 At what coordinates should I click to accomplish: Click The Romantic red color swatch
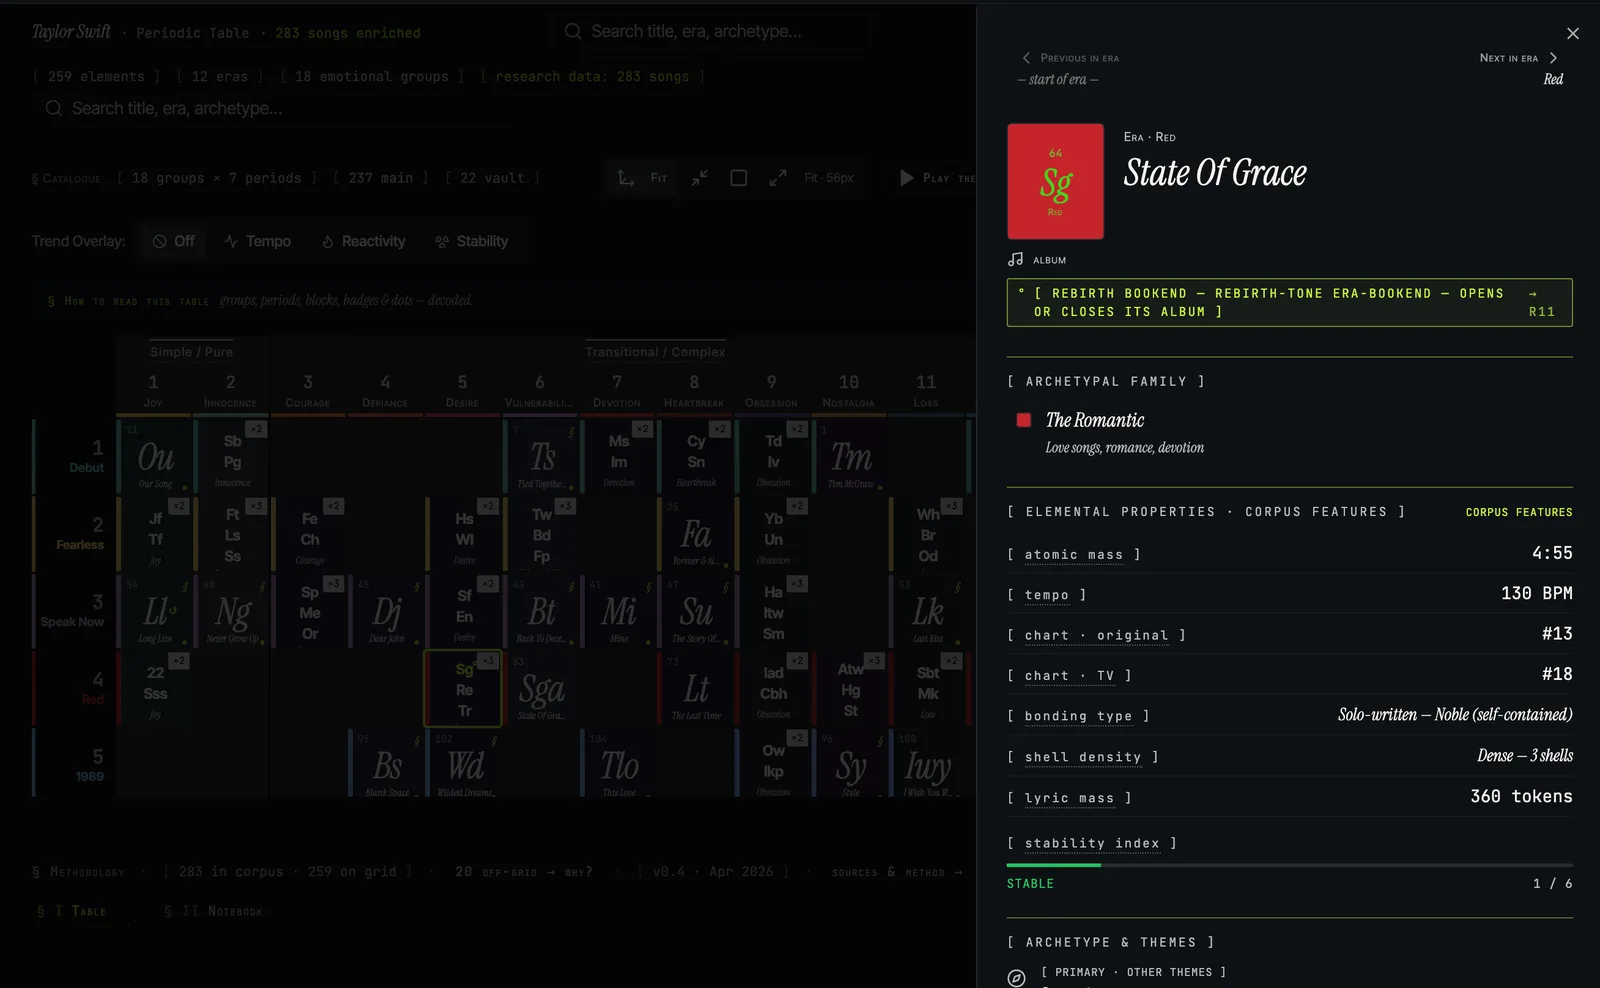point(1024,420)
